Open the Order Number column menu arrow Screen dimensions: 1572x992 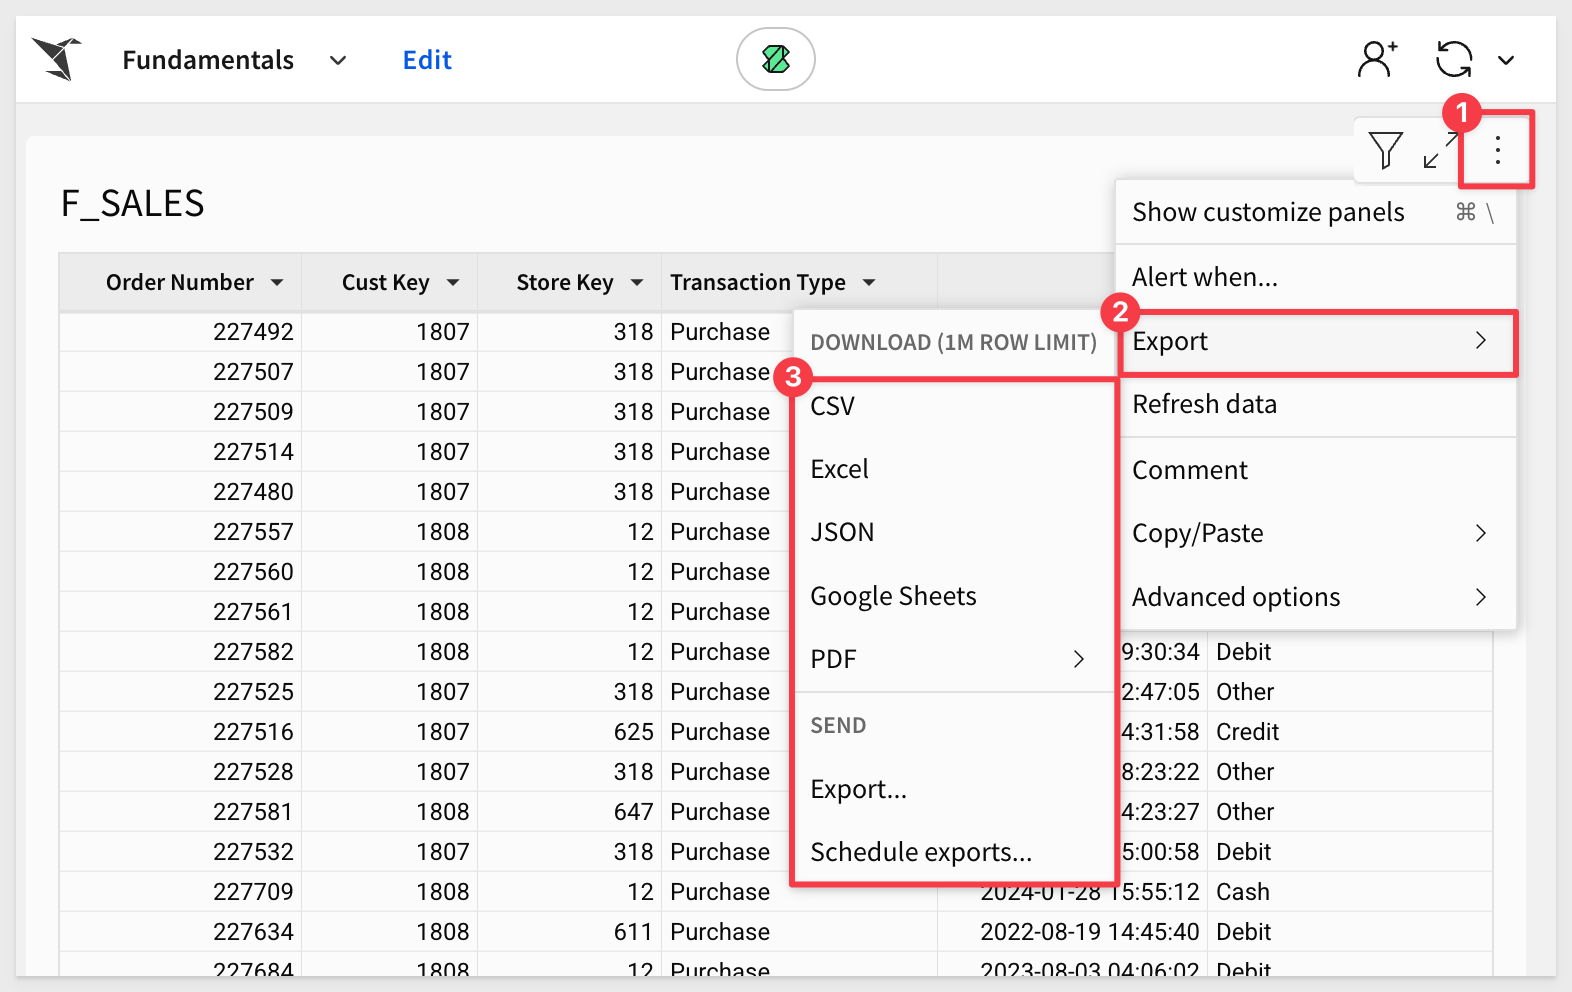pyautogui.click(x=277, y=283)
